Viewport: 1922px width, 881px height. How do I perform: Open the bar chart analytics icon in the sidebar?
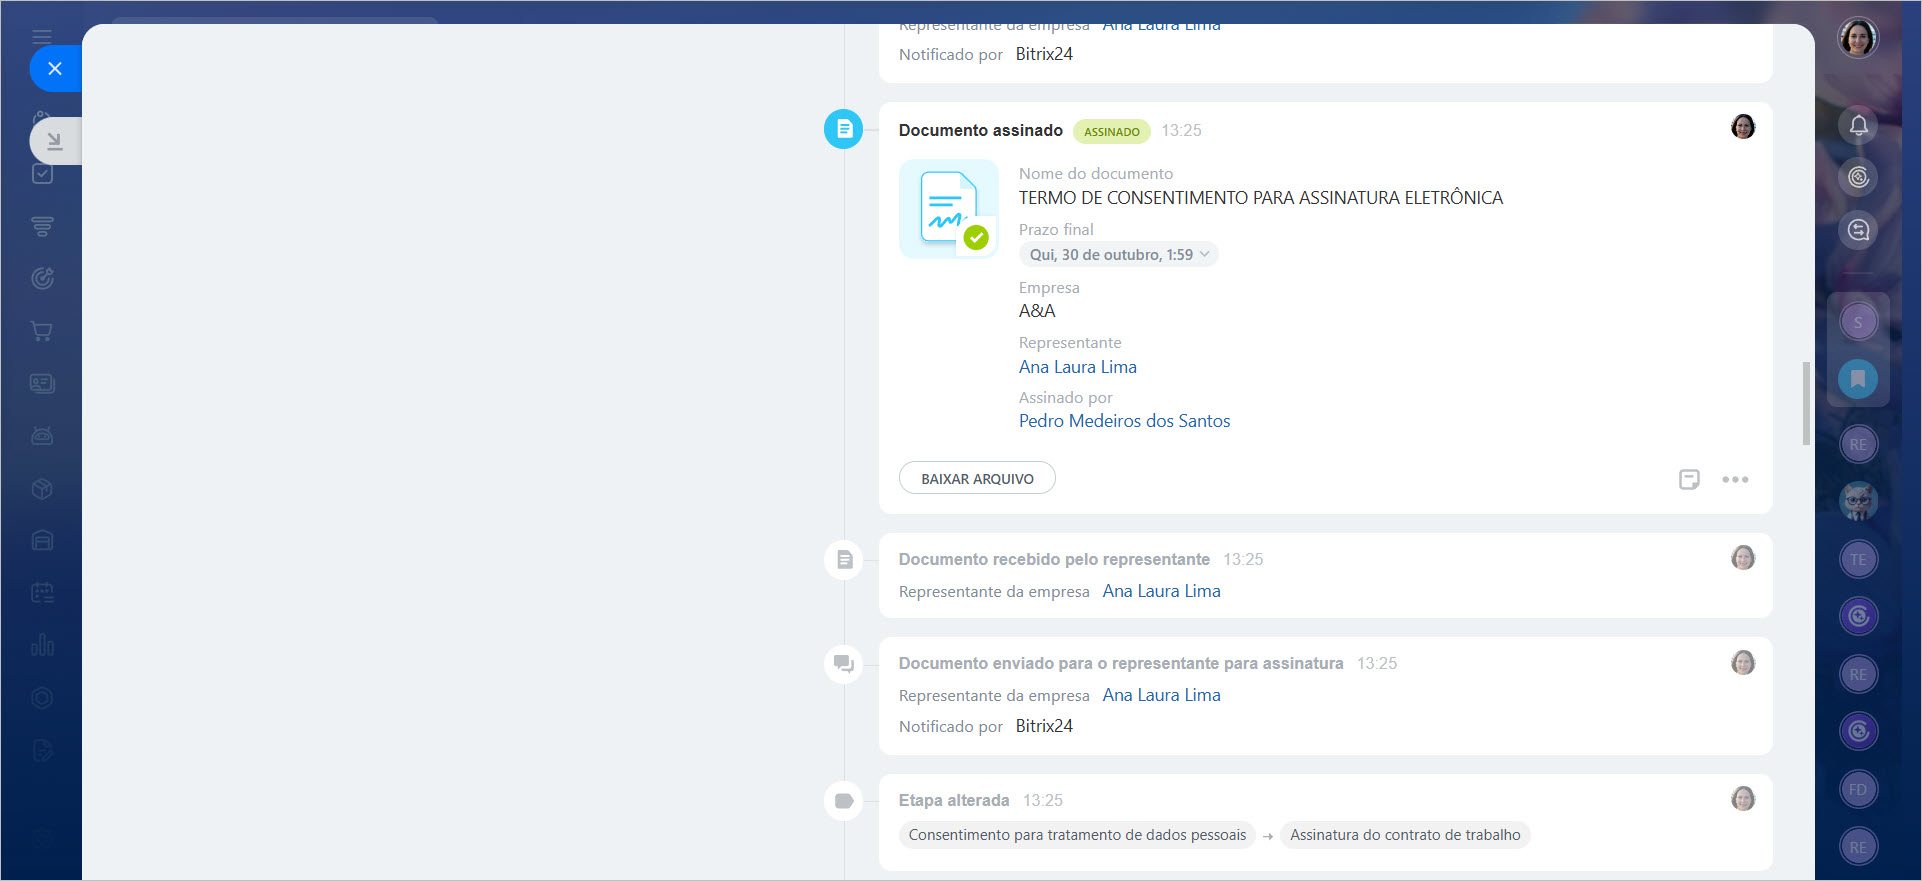coord(42,645)
